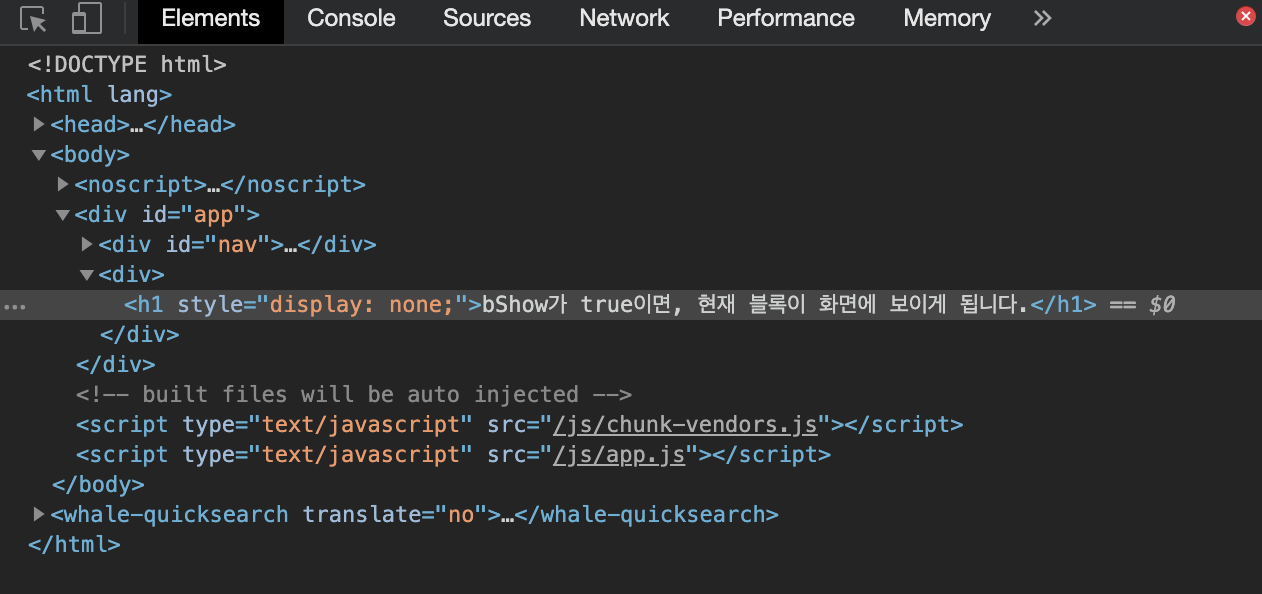Expand the whale-quicksearch element node
Viewport: 1262px width, 594px height.
click(39, 515)
